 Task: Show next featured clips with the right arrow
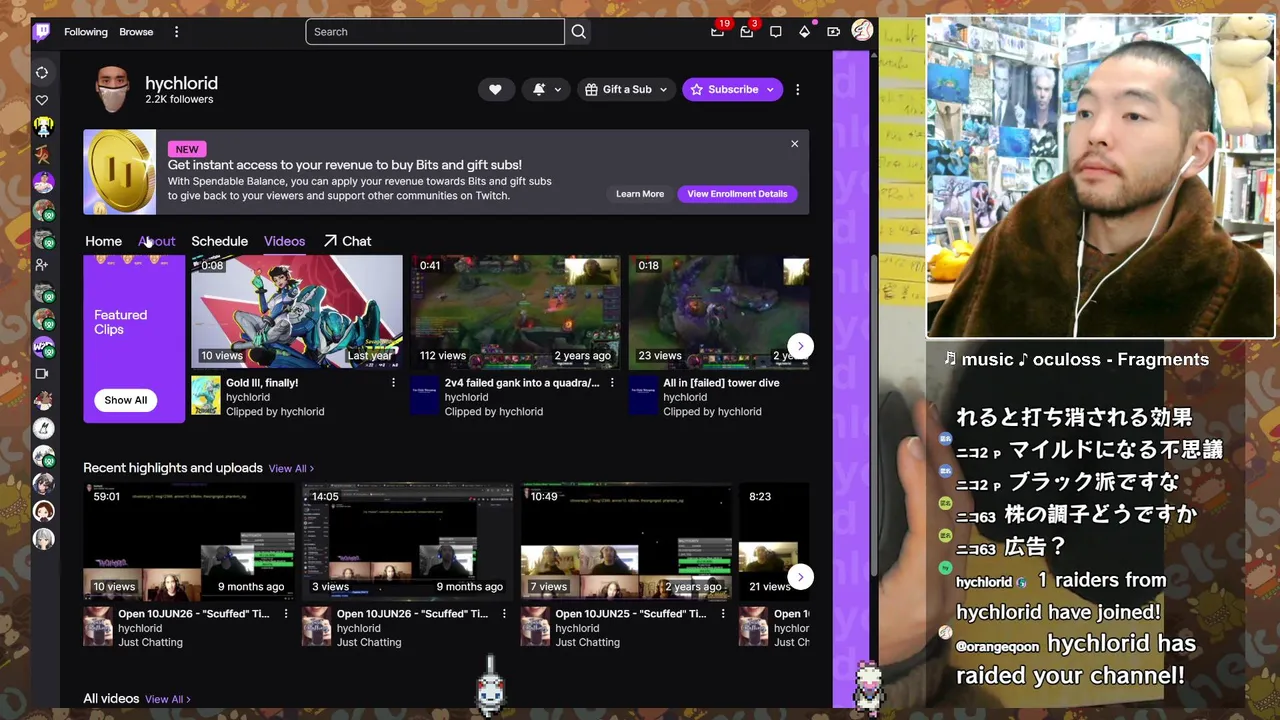(x=800, y=346)
